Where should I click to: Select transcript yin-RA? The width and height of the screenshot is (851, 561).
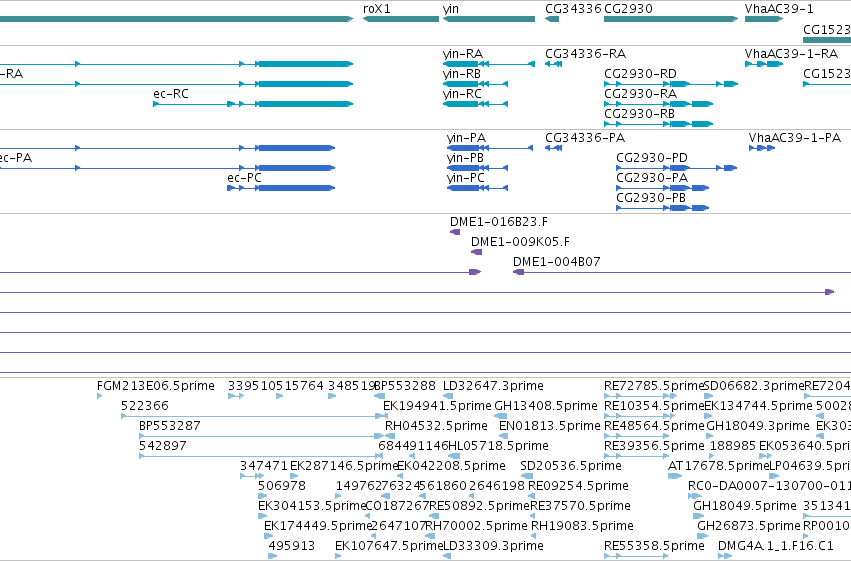tap(488, 64)
